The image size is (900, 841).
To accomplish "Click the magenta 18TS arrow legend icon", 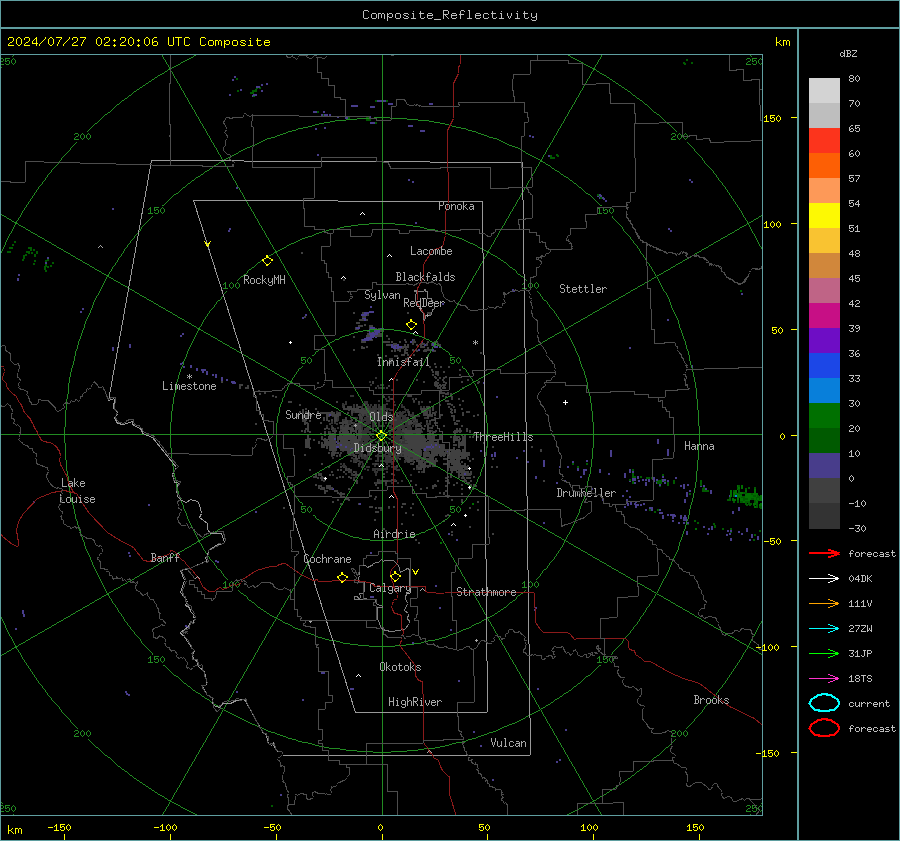I will (x=824, y=679).
